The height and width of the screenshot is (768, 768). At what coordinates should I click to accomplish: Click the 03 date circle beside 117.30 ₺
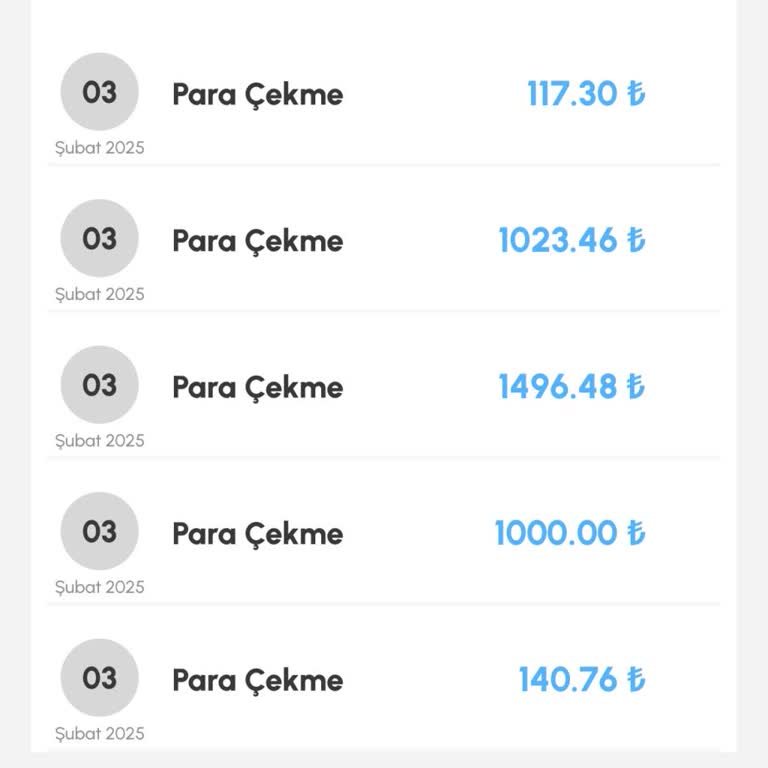[x=99, y=92]
